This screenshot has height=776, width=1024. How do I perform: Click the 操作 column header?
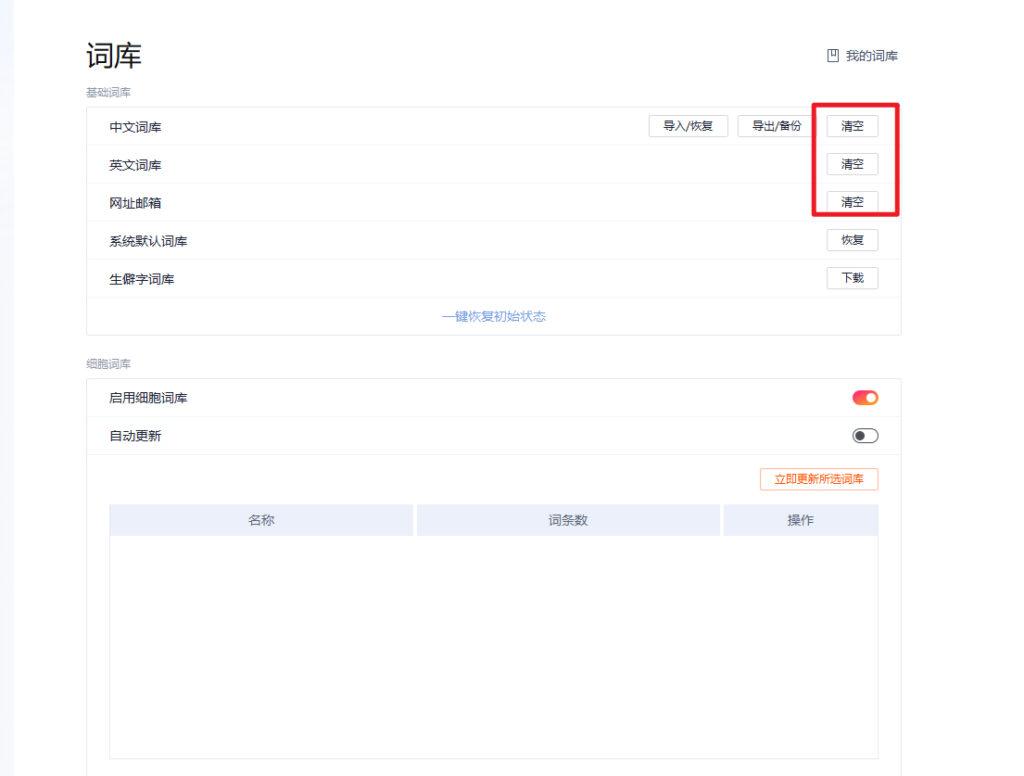coord(799,519)
